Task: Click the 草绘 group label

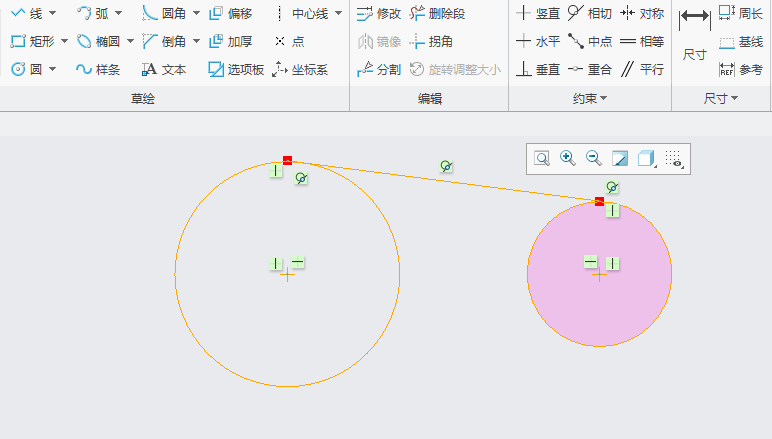Action: (143, 99)
